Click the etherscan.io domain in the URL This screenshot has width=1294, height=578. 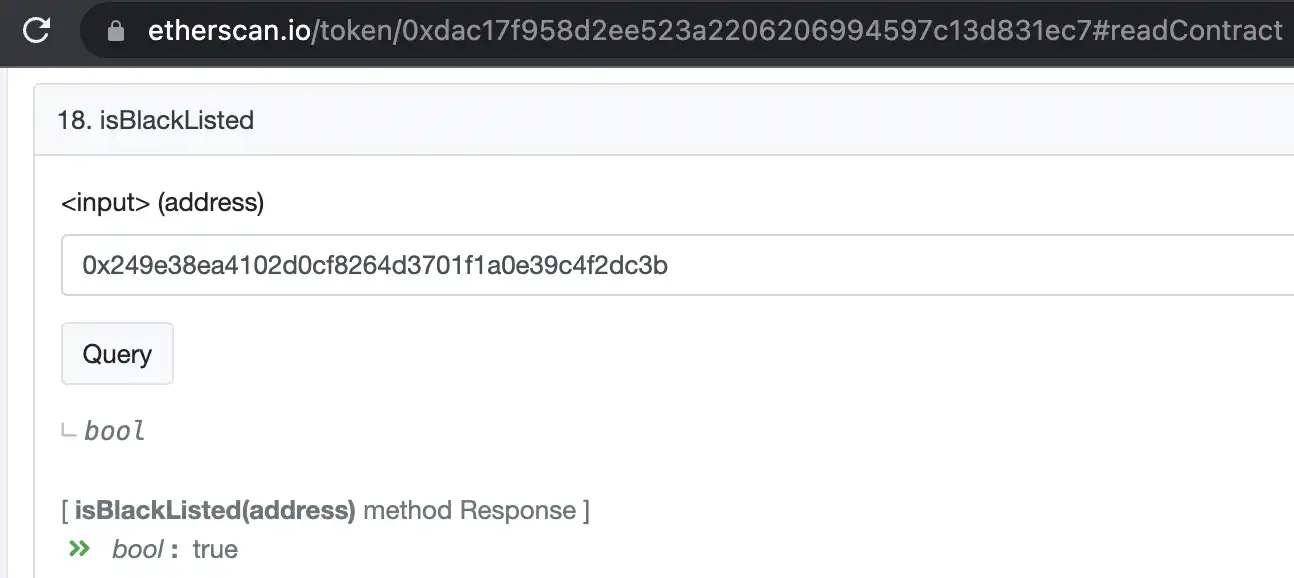(229, 31)
